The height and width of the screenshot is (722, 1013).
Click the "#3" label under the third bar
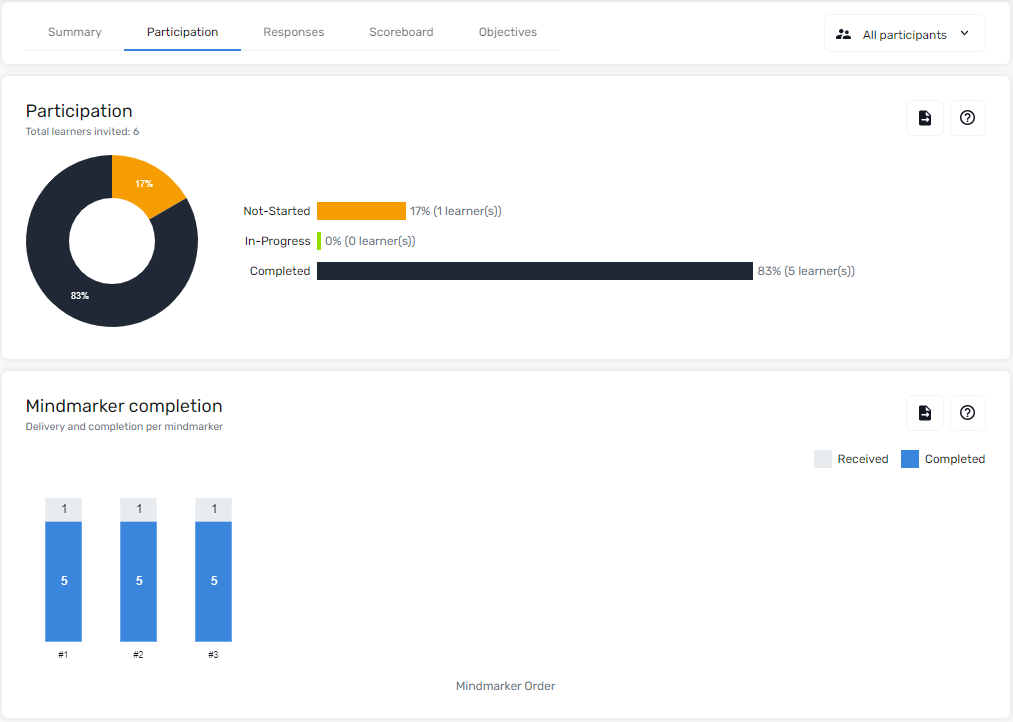click(213, 655)
